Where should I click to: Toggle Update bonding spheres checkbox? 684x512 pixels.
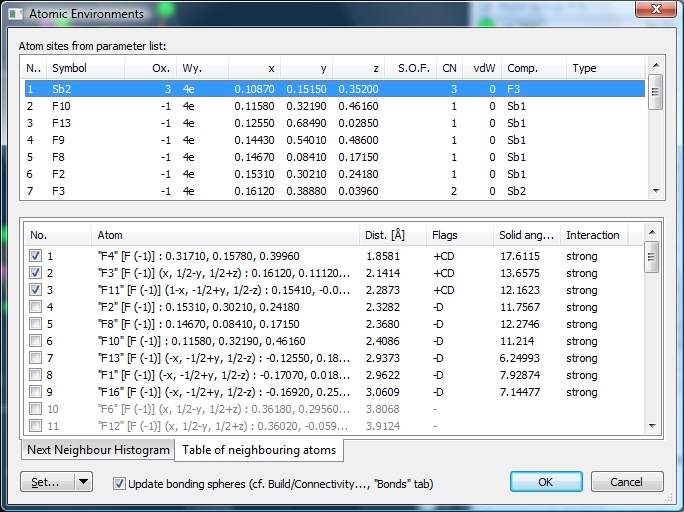[x=120, y=483]
